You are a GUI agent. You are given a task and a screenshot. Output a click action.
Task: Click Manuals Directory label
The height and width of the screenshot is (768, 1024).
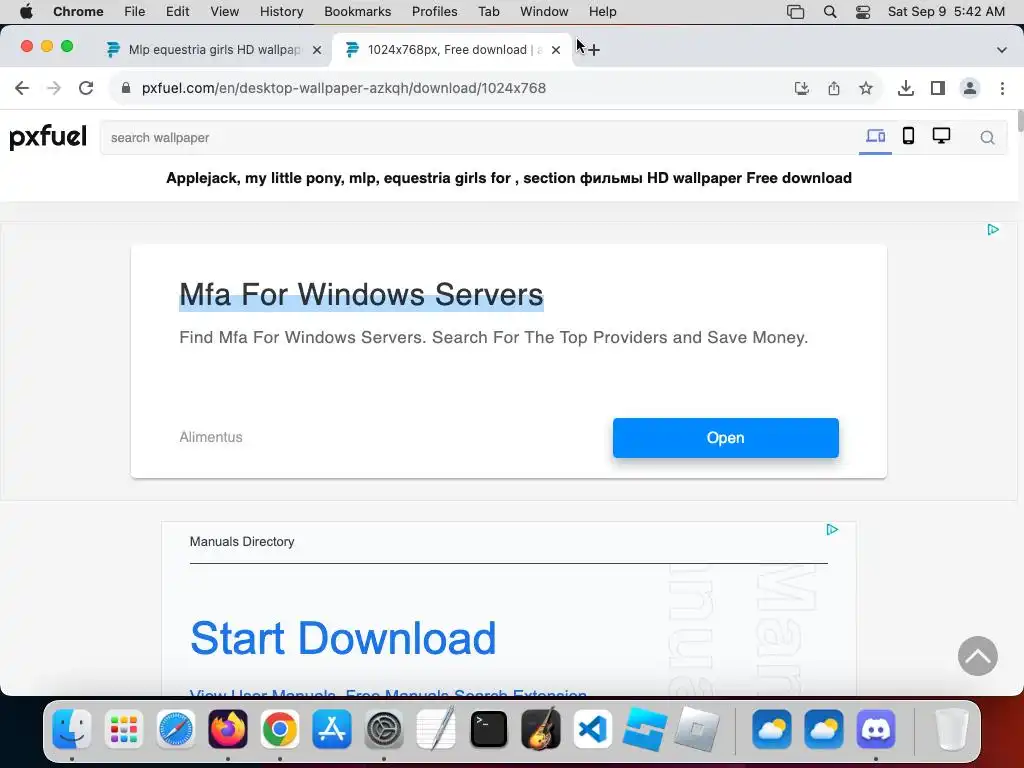242,541
